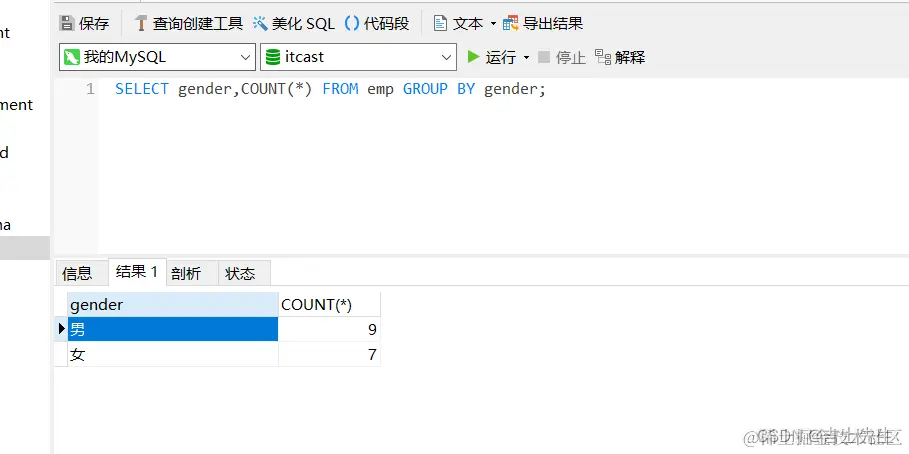Click the Stop (停止) button

[x=562, y=57]
